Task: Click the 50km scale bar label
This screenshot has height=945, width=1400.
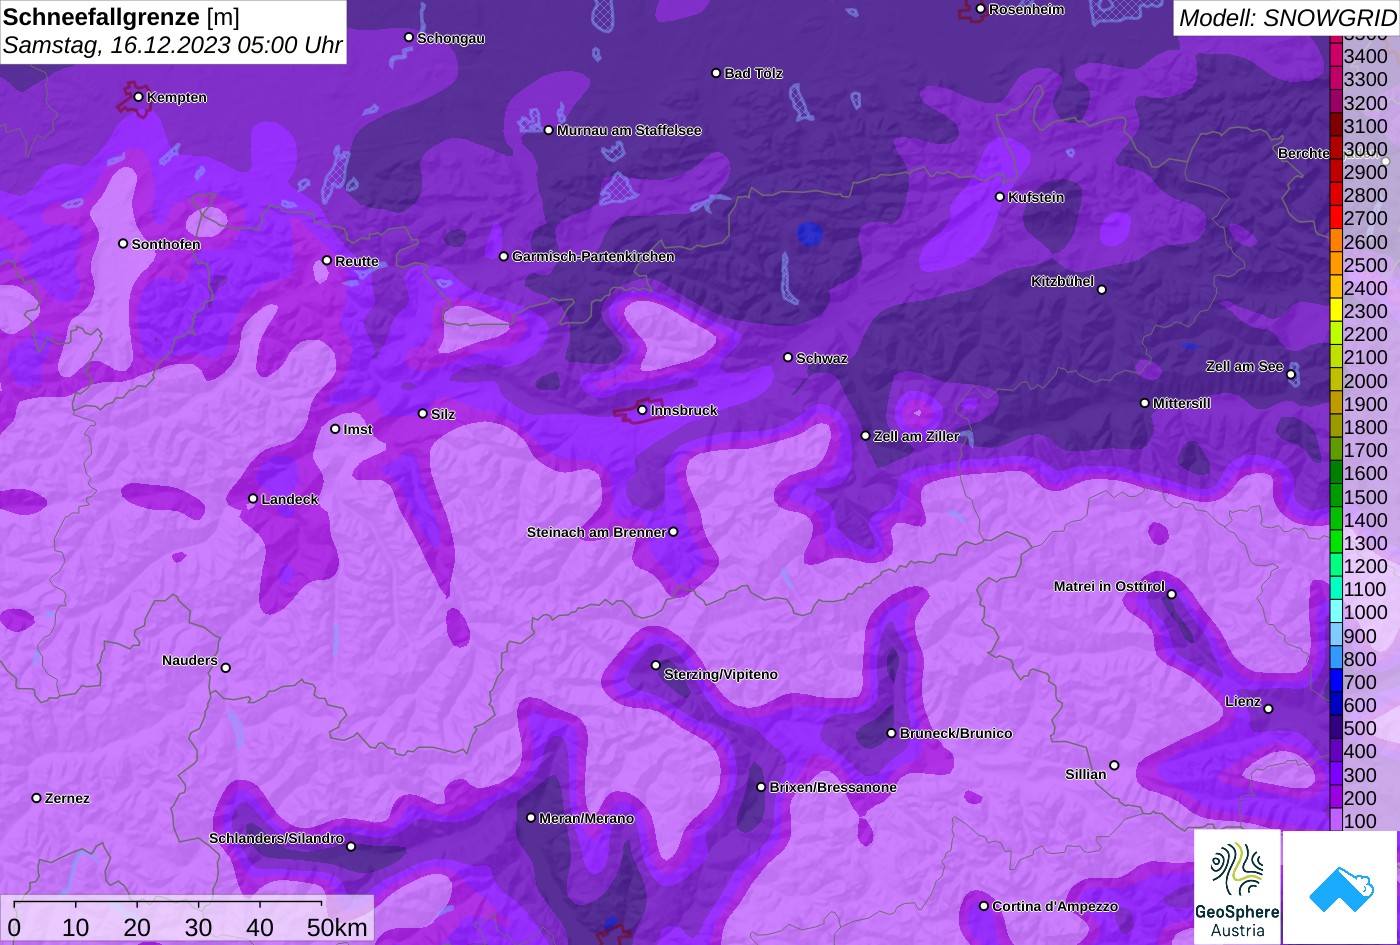Action: point(337,927)
